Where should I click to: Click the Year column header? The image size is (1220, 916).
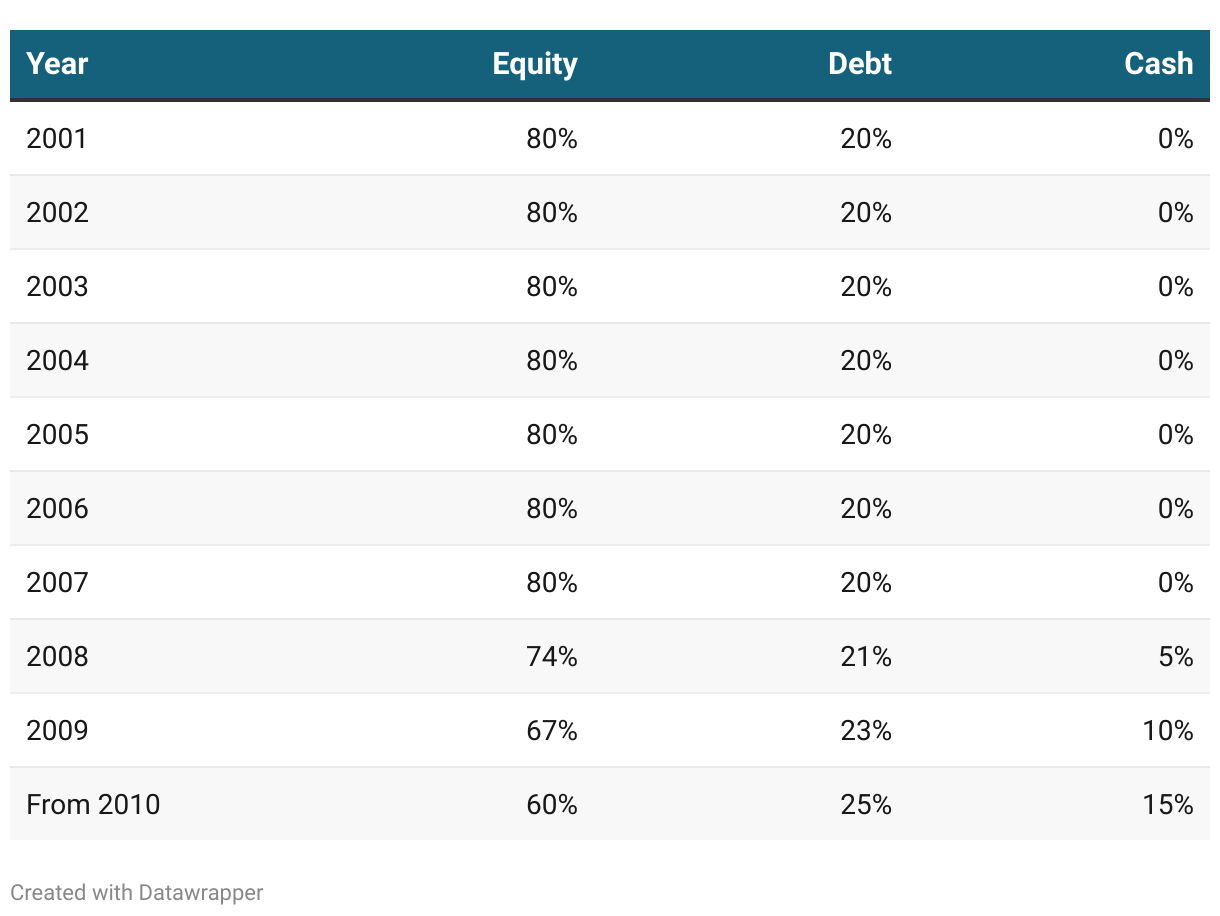tap(57, 64)
